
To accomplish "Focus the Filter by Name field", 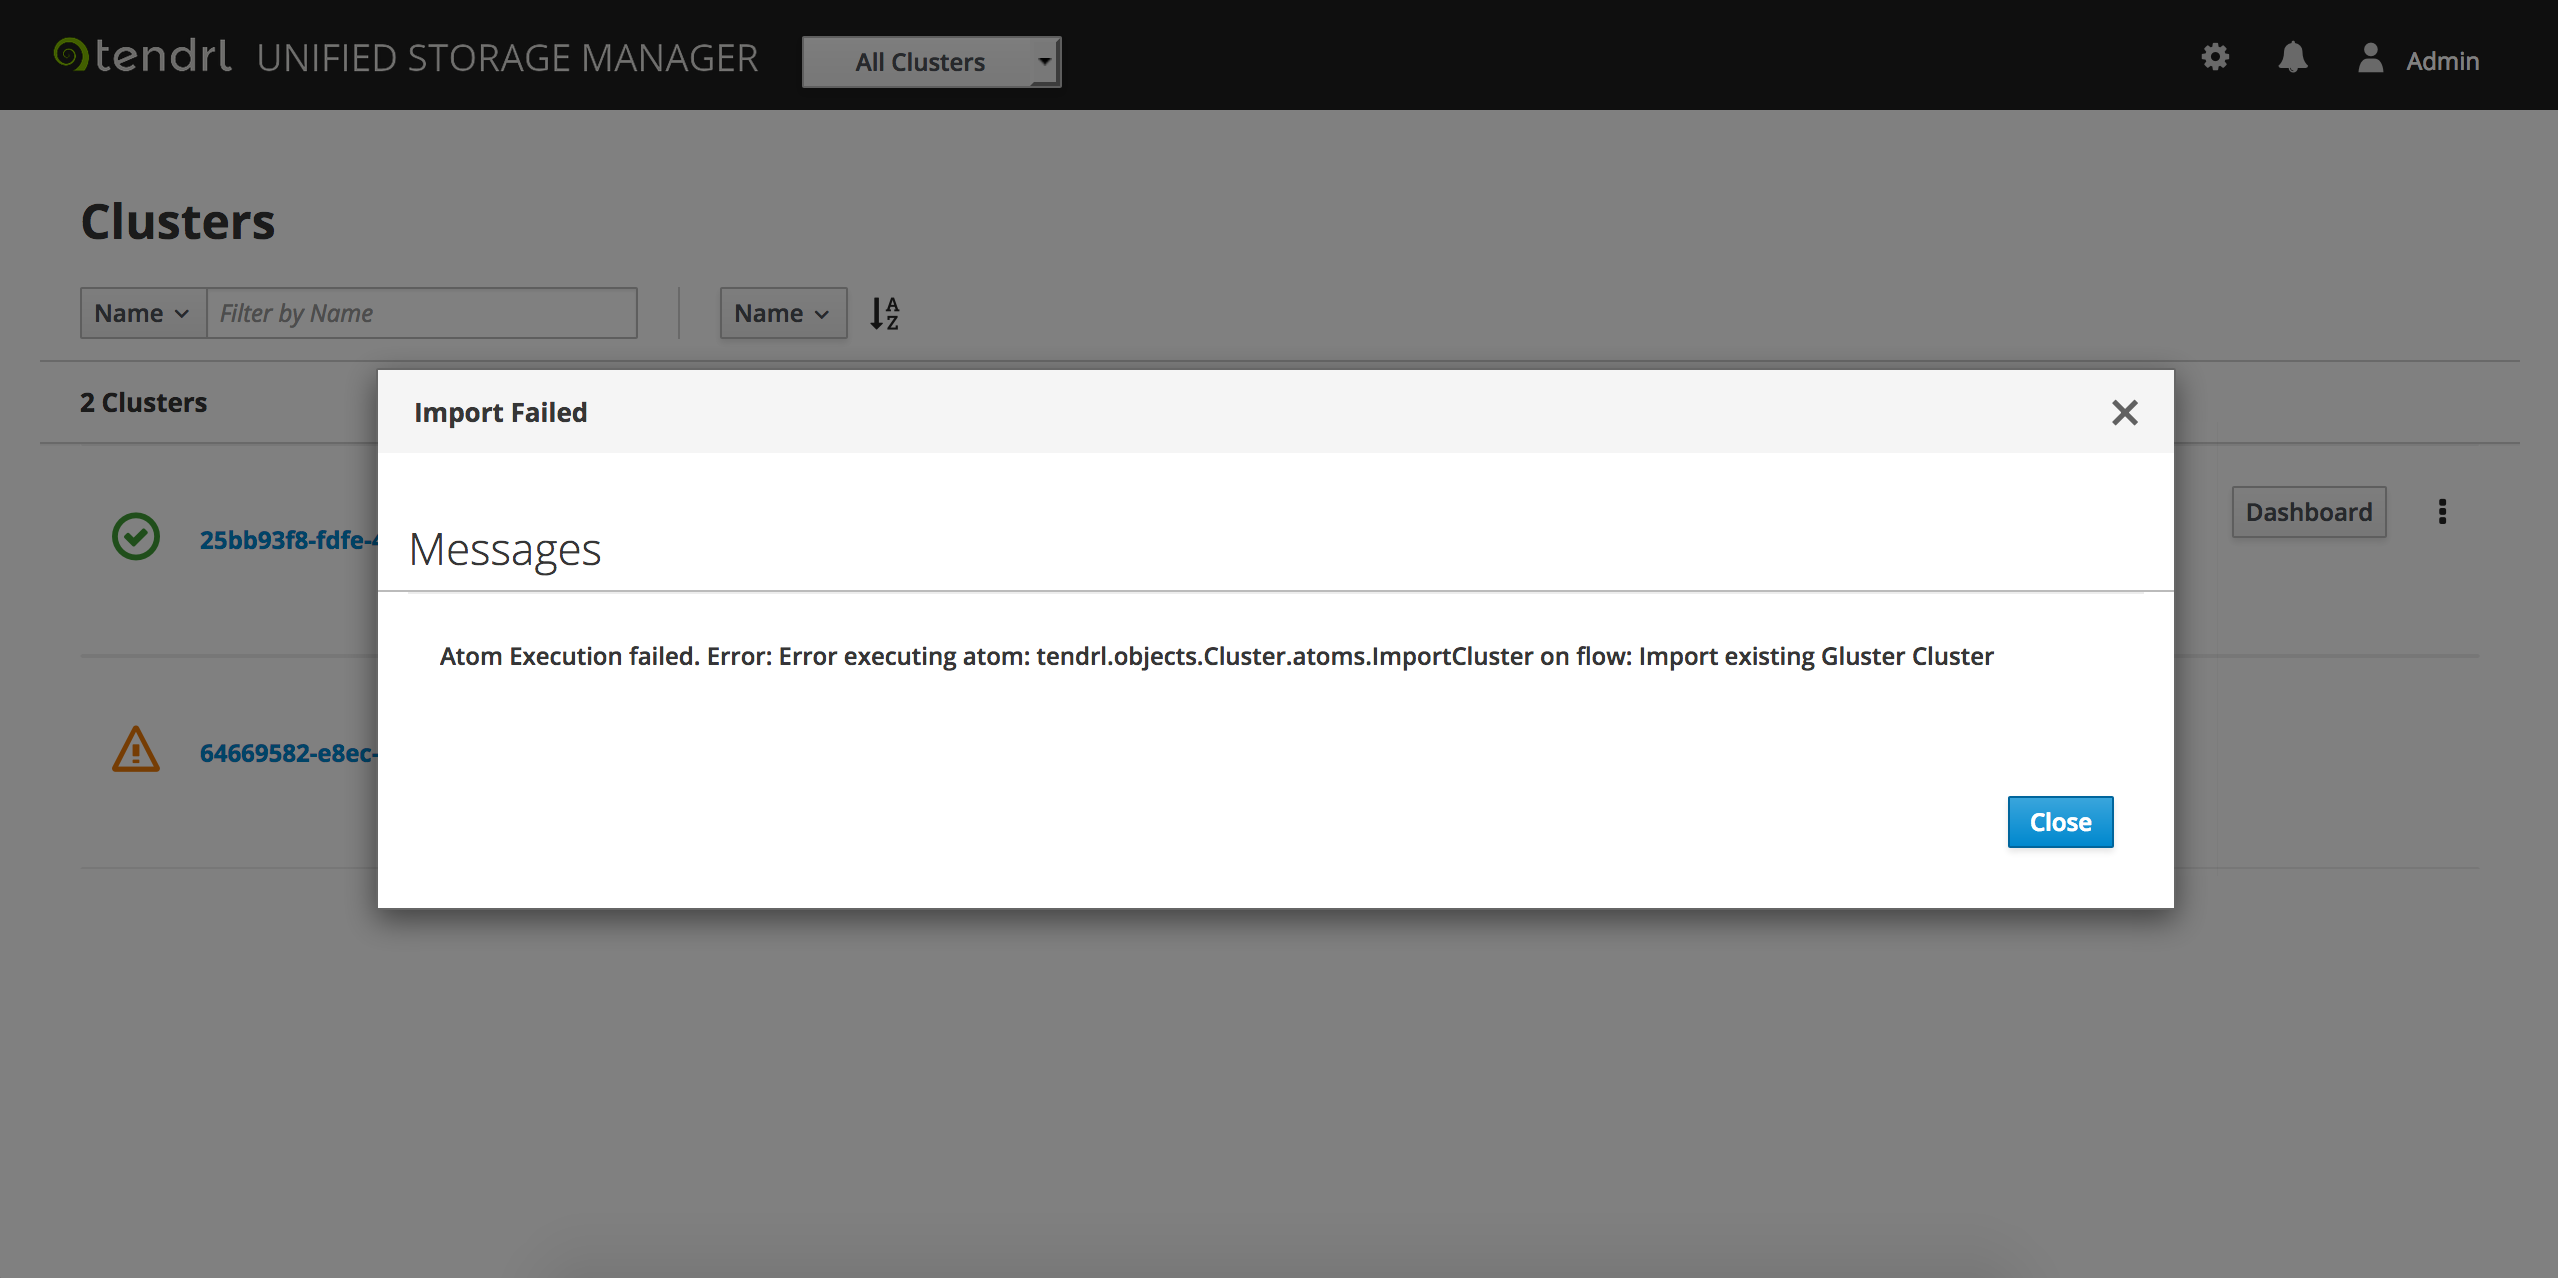I will 421,314.
